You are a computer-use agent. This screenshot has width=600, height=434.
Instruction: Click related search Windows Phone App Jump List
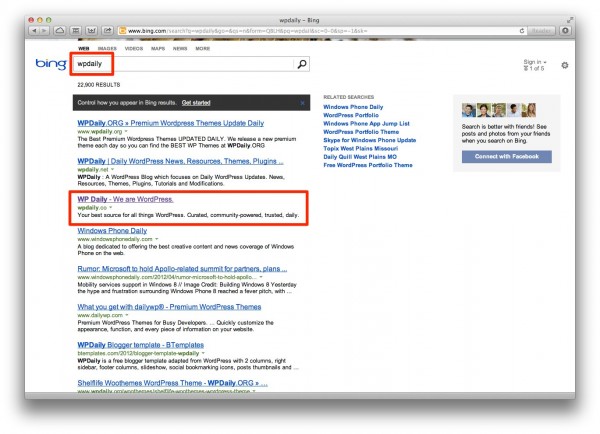pyautogui.click(x=366, y=124)
